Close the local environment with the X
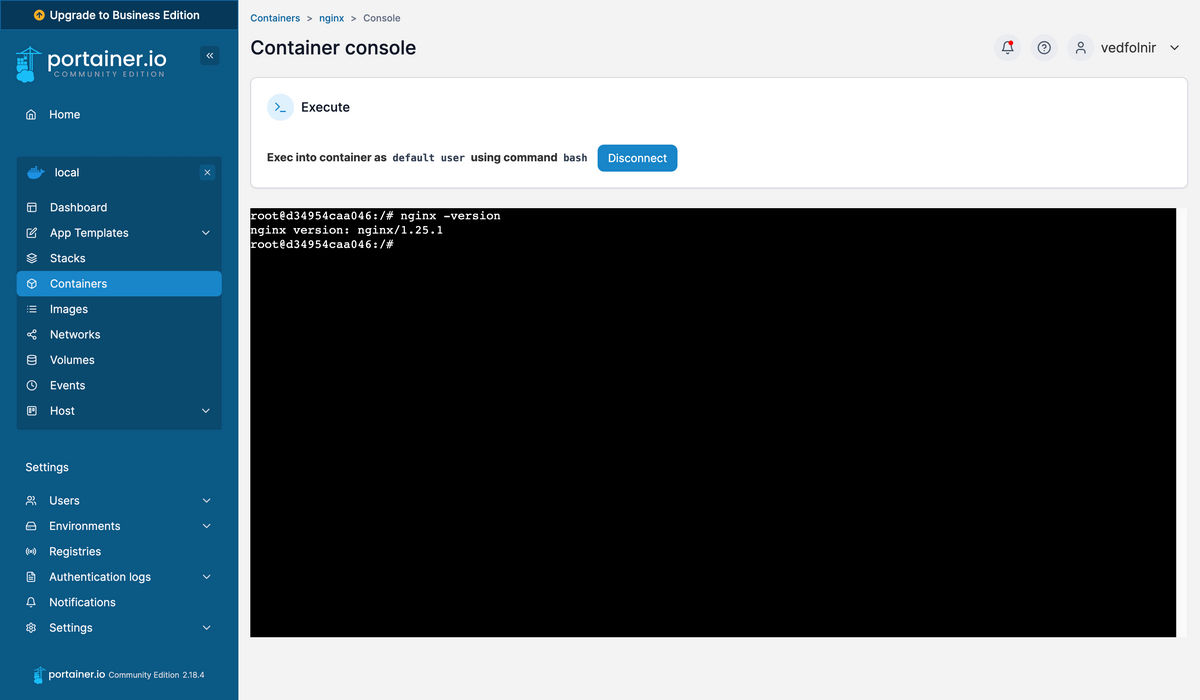 pyautogui.click(x=207, y=173)
